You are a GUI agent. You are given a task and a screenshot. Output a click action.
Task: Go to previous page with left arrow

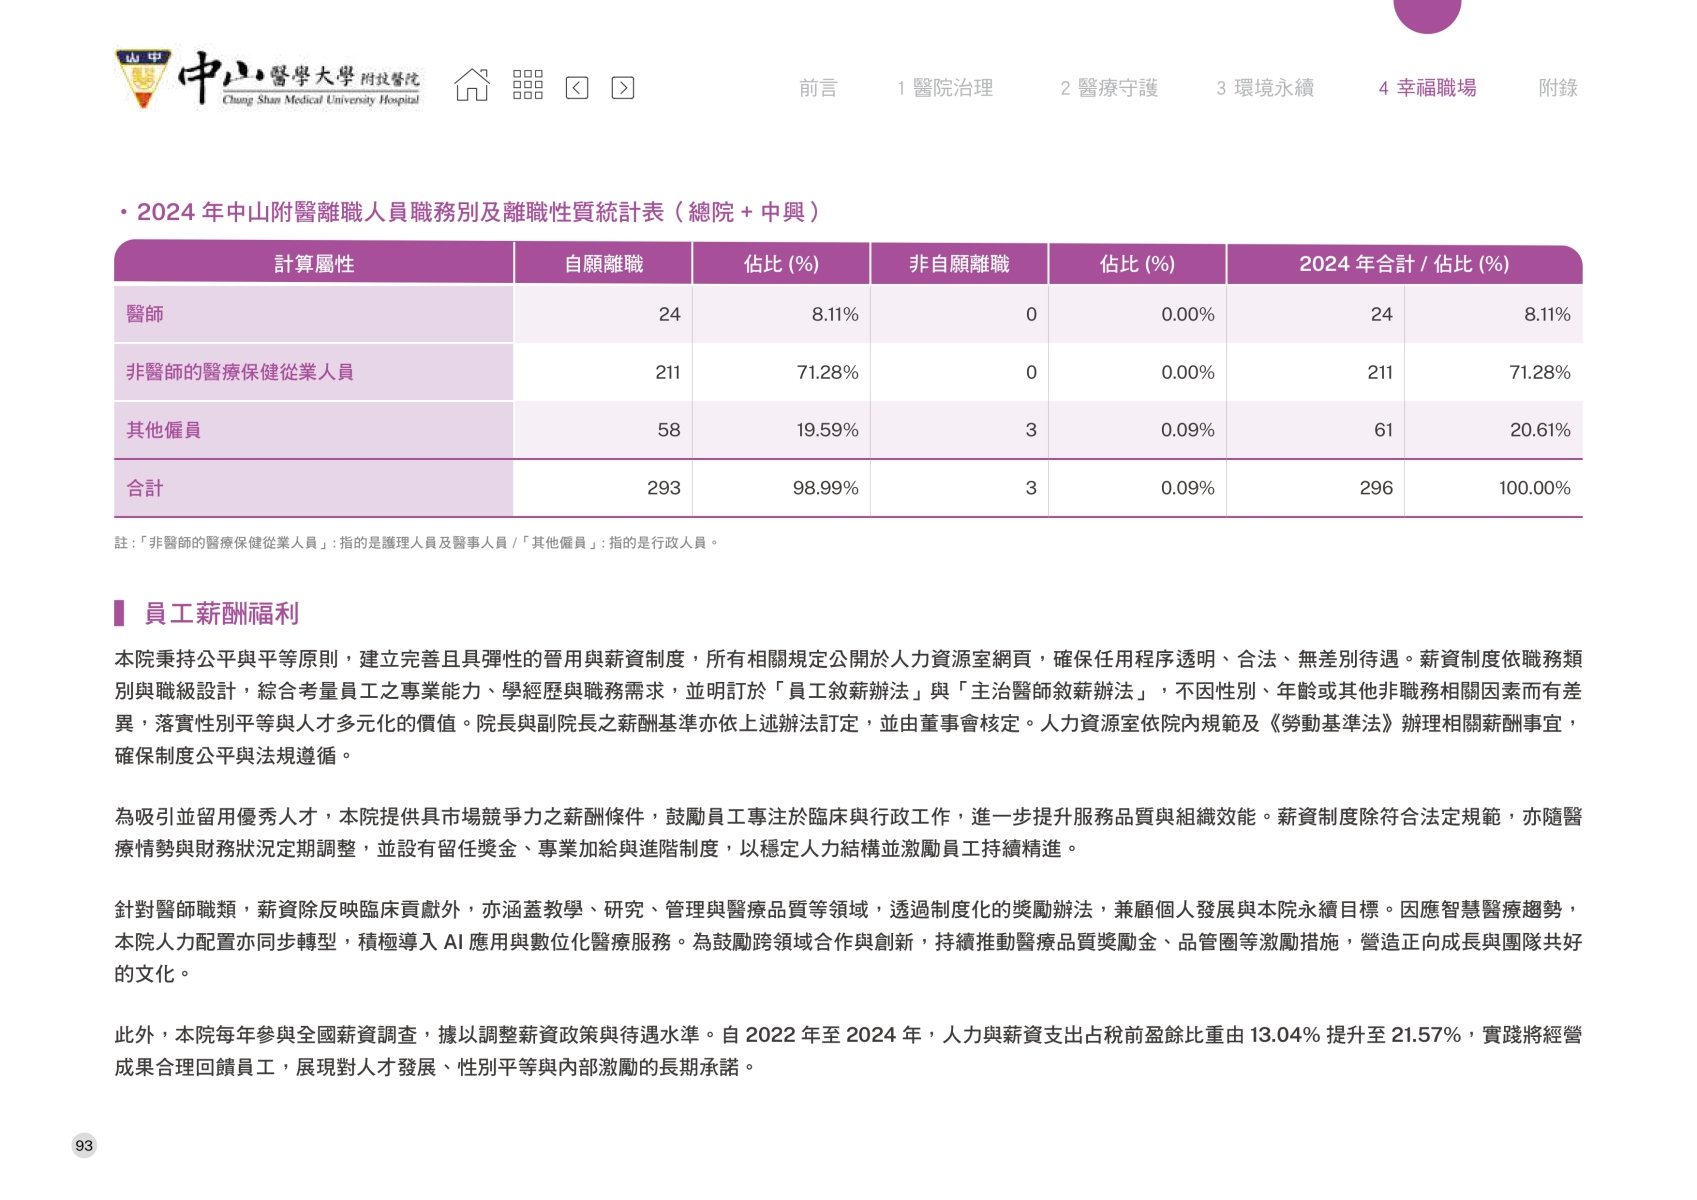[x=577, y=88]
